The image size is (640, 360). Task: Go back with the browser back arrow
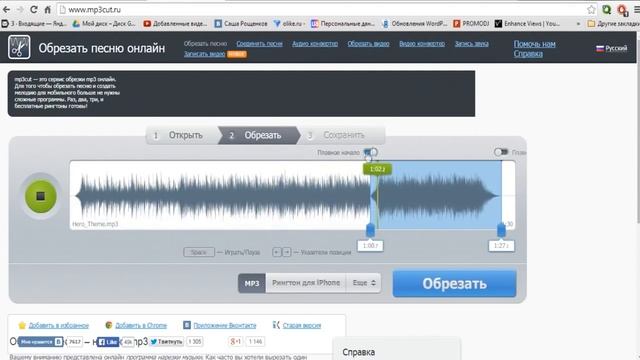pos(7,9)
